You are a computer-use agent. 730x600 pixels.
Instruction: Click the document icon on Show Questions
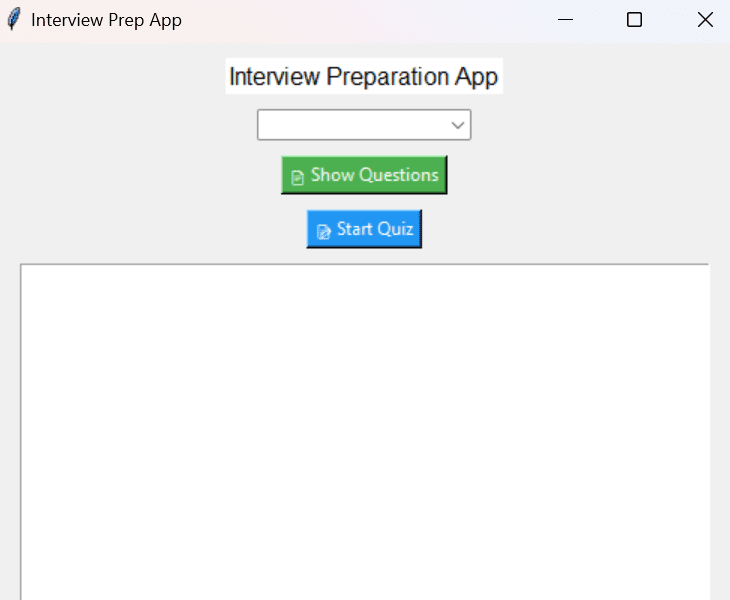[297, 177]
